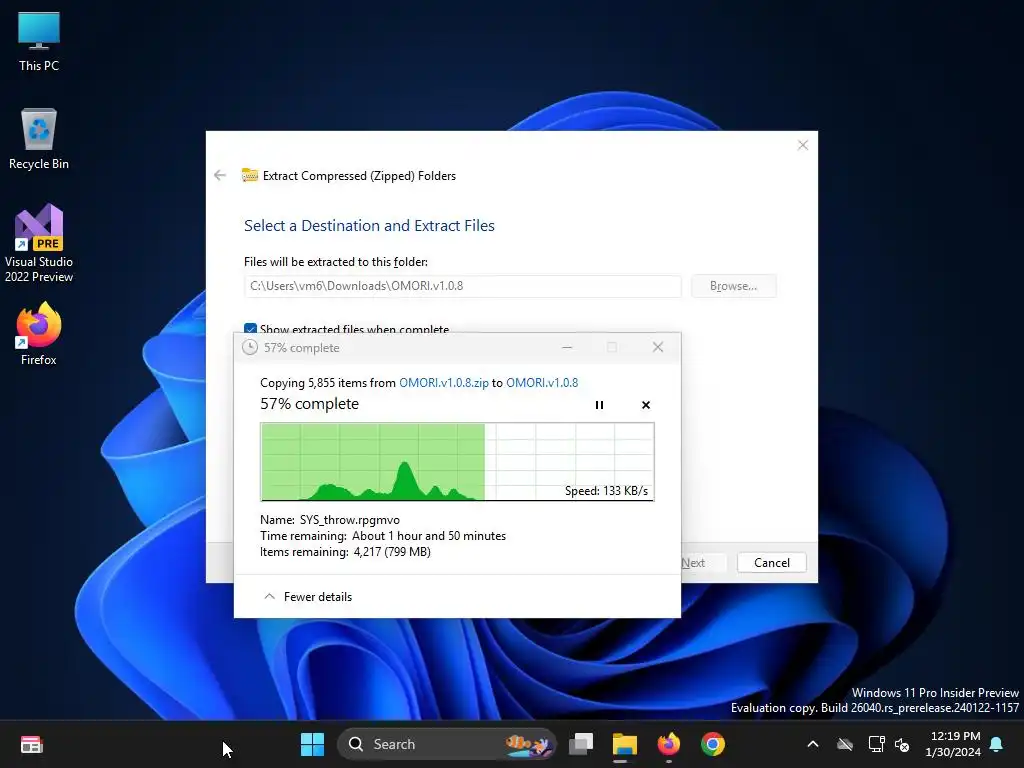Click the destination folder path field
This screenshot has height=768, width=1024.
tap(462, 286)
